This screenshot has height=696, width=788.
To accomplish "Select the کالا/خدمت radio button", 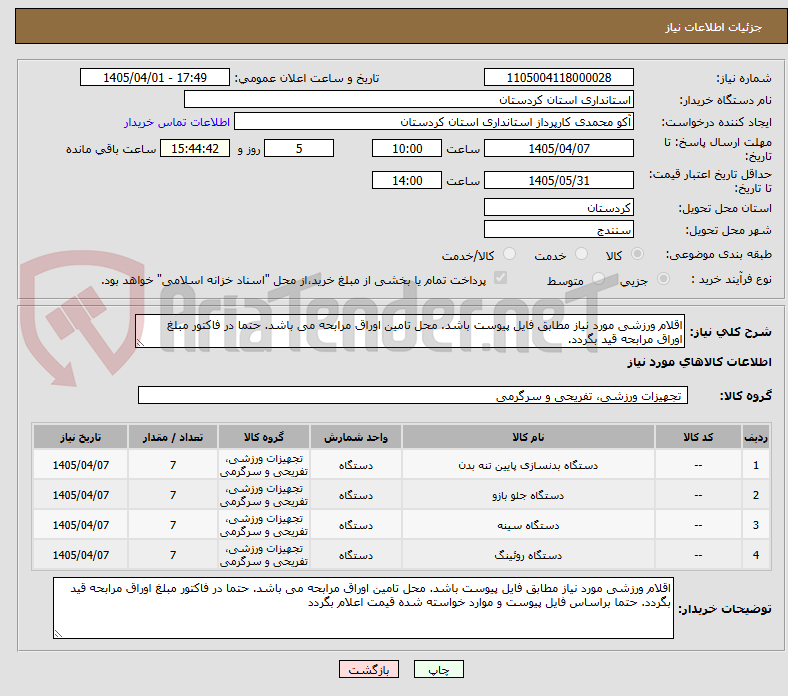I will pos(510,254).
